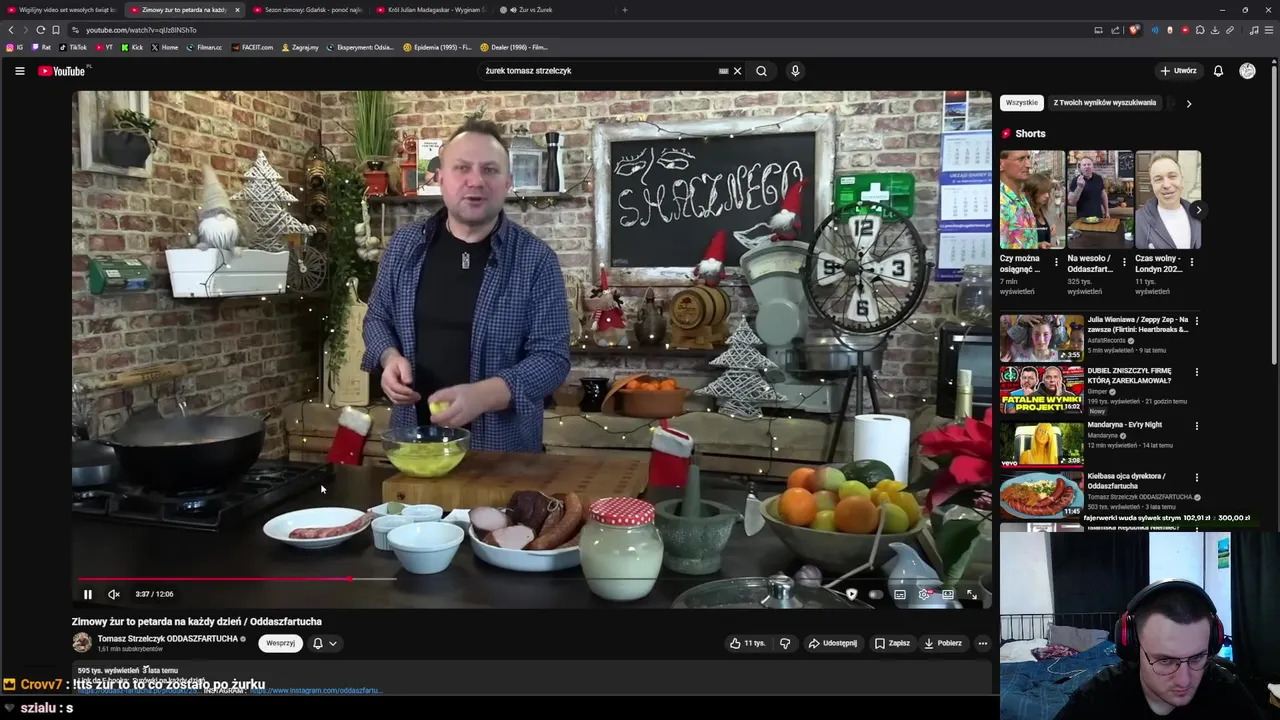1280x720 pixels.
Task: Open the TikTok bookmark
Action: (73, 47)
